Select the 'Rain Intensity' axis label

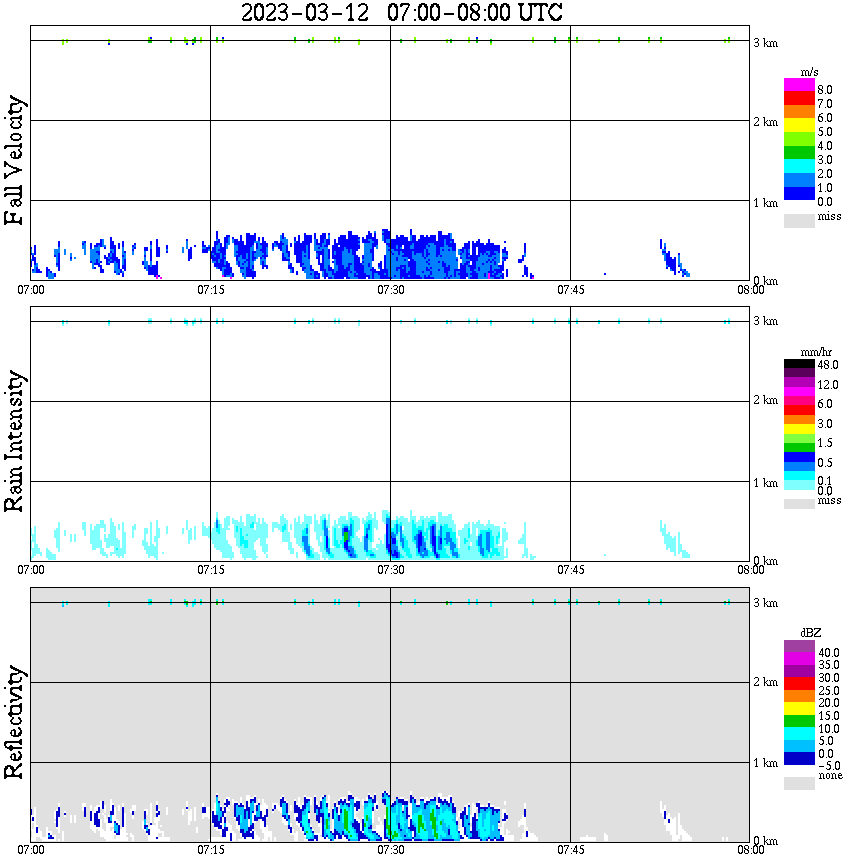tap(14, 441)
